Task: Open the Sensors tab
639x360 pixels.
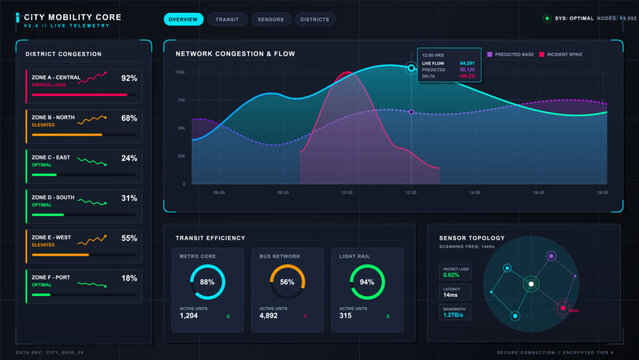Action: click(271, 19)
